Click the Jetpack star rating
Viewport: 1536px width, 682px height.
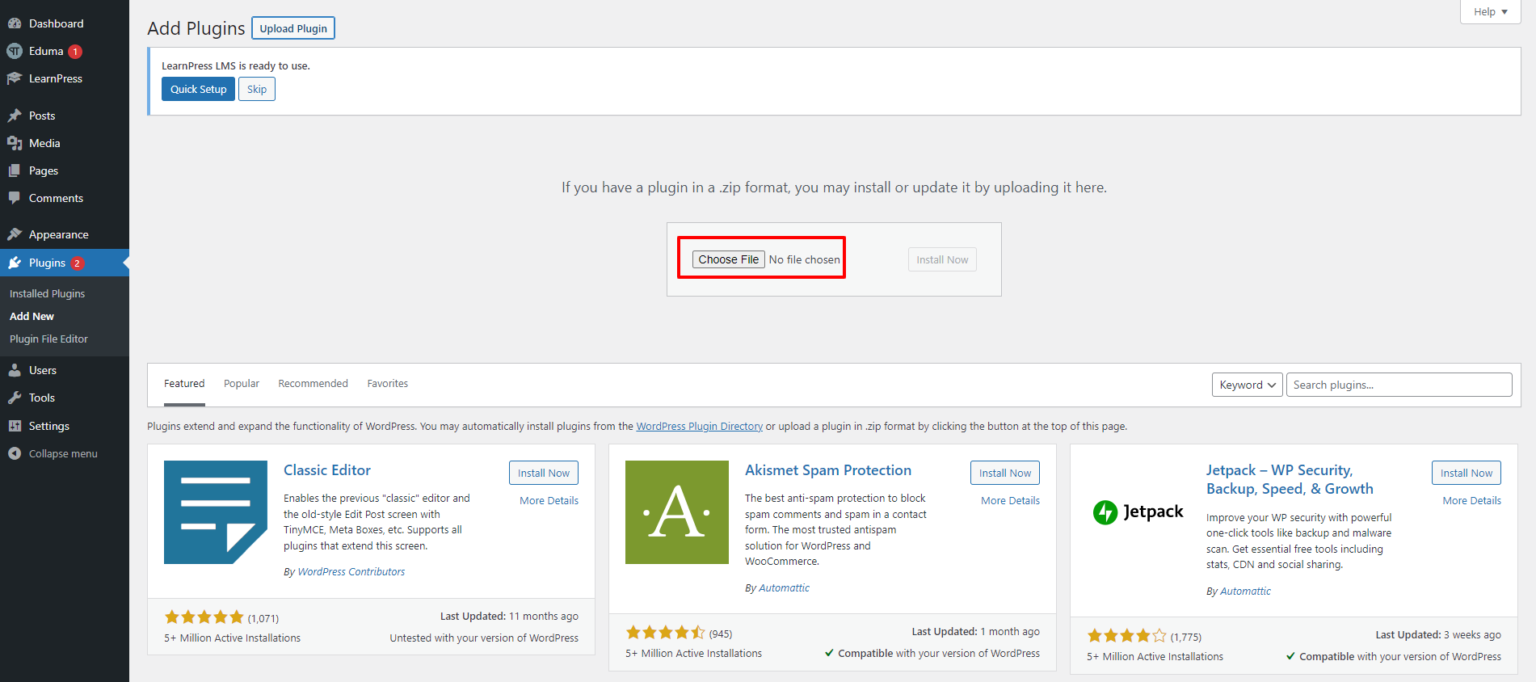1127,635
